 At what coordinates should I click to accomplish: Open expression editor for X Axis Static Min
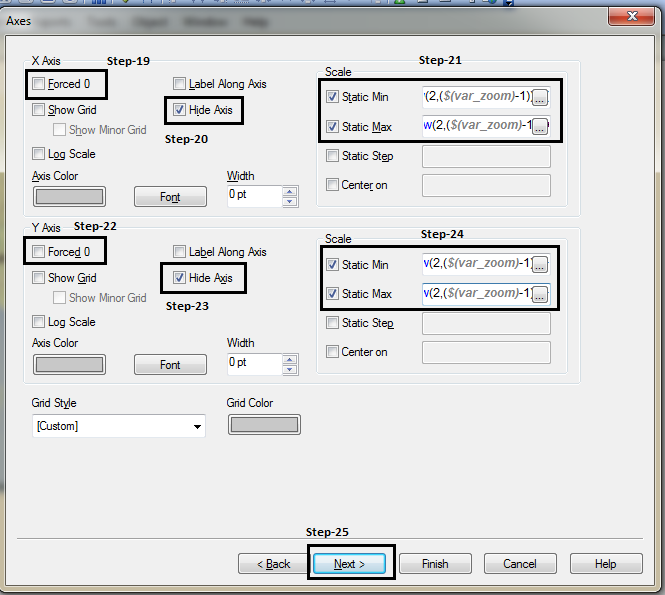pyautogui.click(x=540, y=97)
